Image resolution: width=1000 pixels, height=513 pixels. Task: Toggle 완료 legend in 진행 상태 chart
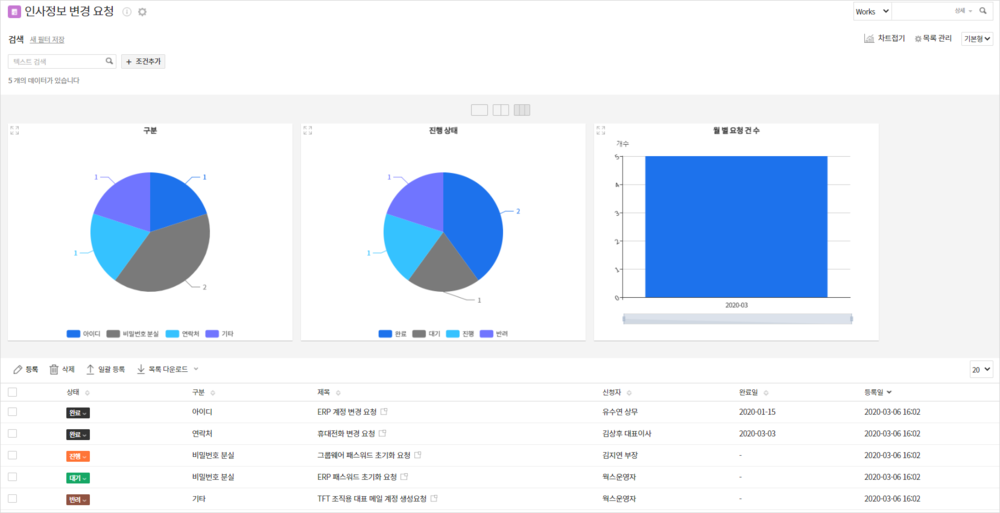[392, 334]
